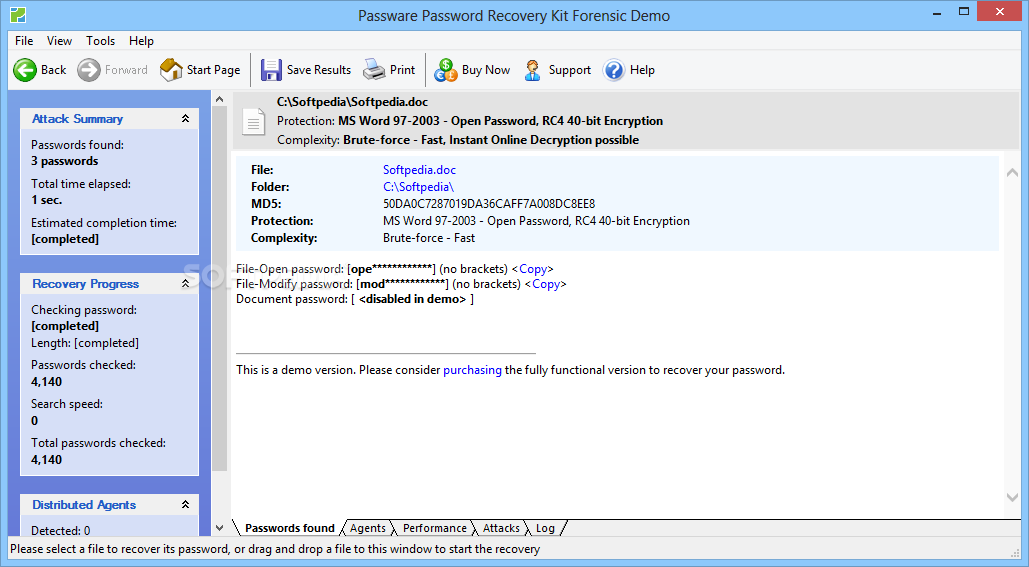Click the Total passwords checked 4,140 value

tap(47, 460)
